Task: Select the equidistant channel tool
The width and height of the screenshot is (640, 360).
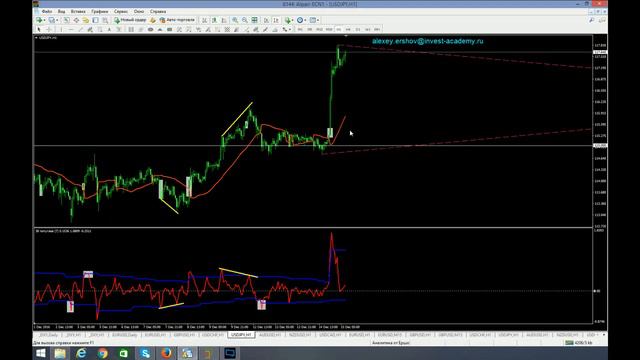Action: (x=90, y=29)
